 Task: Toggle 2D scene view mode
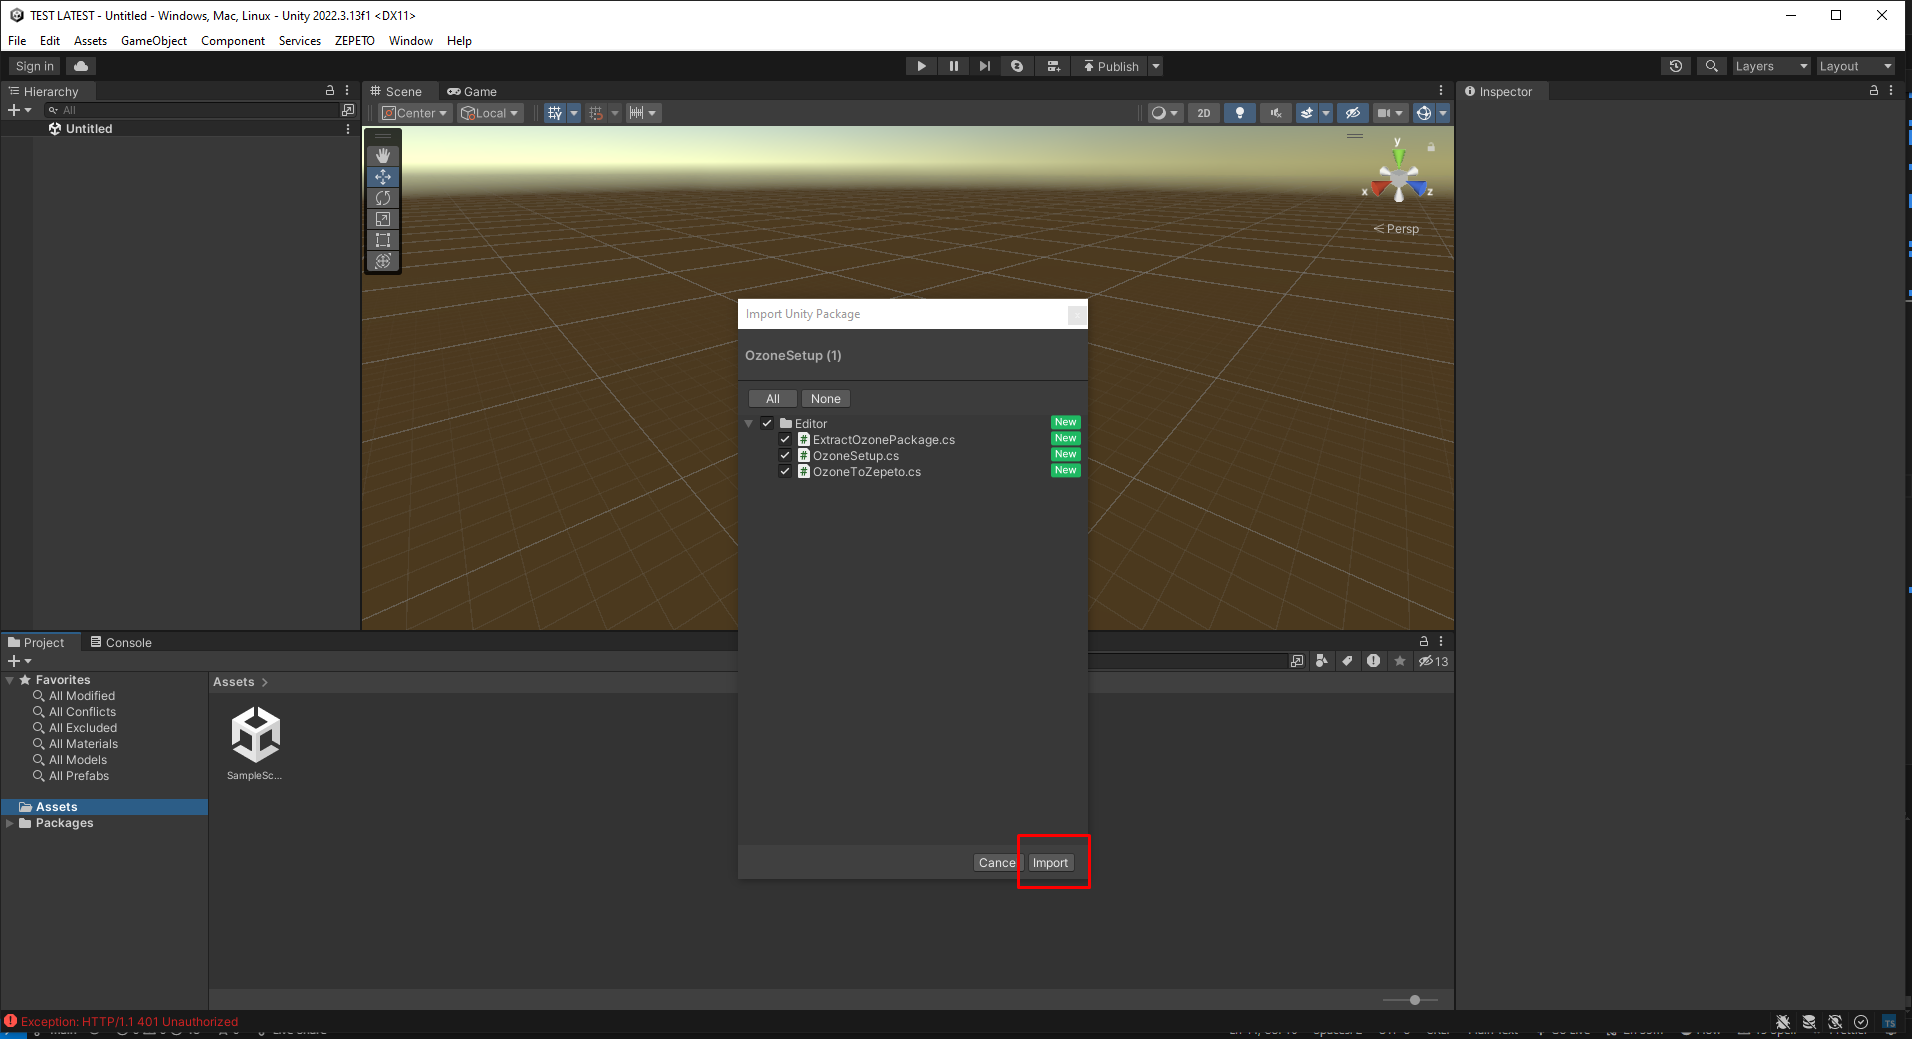pos(1204,113)
